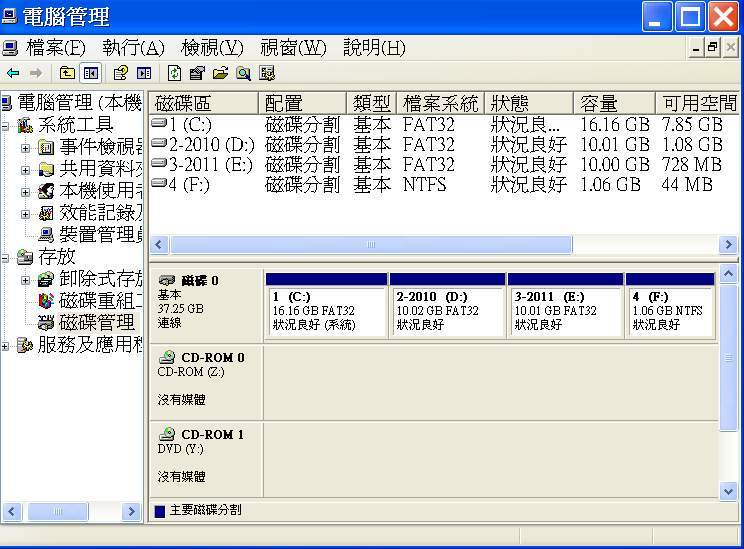Expand the 事件檢視器 tree node
Screen dimensions: 744x549
click(x=25, y=148)
